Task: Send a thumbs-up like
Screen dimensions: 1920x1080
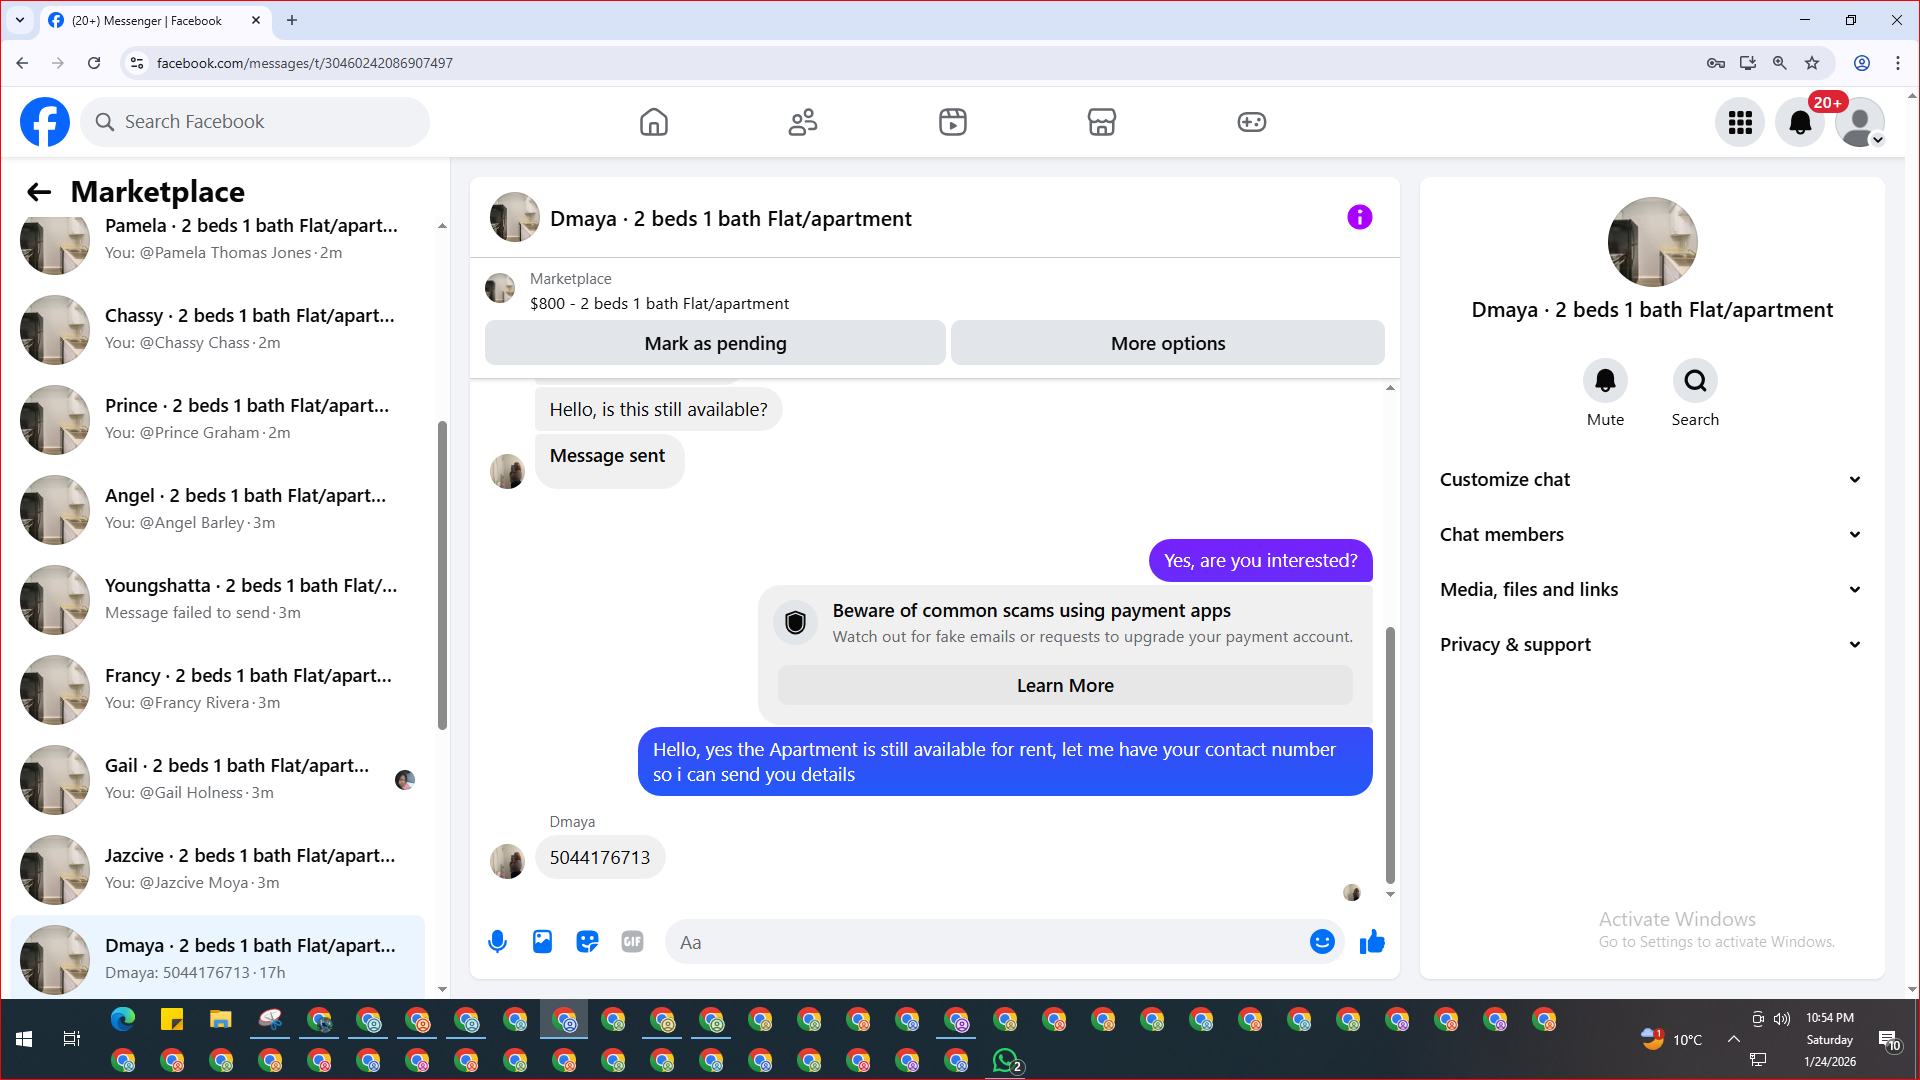Action: 1372,941
